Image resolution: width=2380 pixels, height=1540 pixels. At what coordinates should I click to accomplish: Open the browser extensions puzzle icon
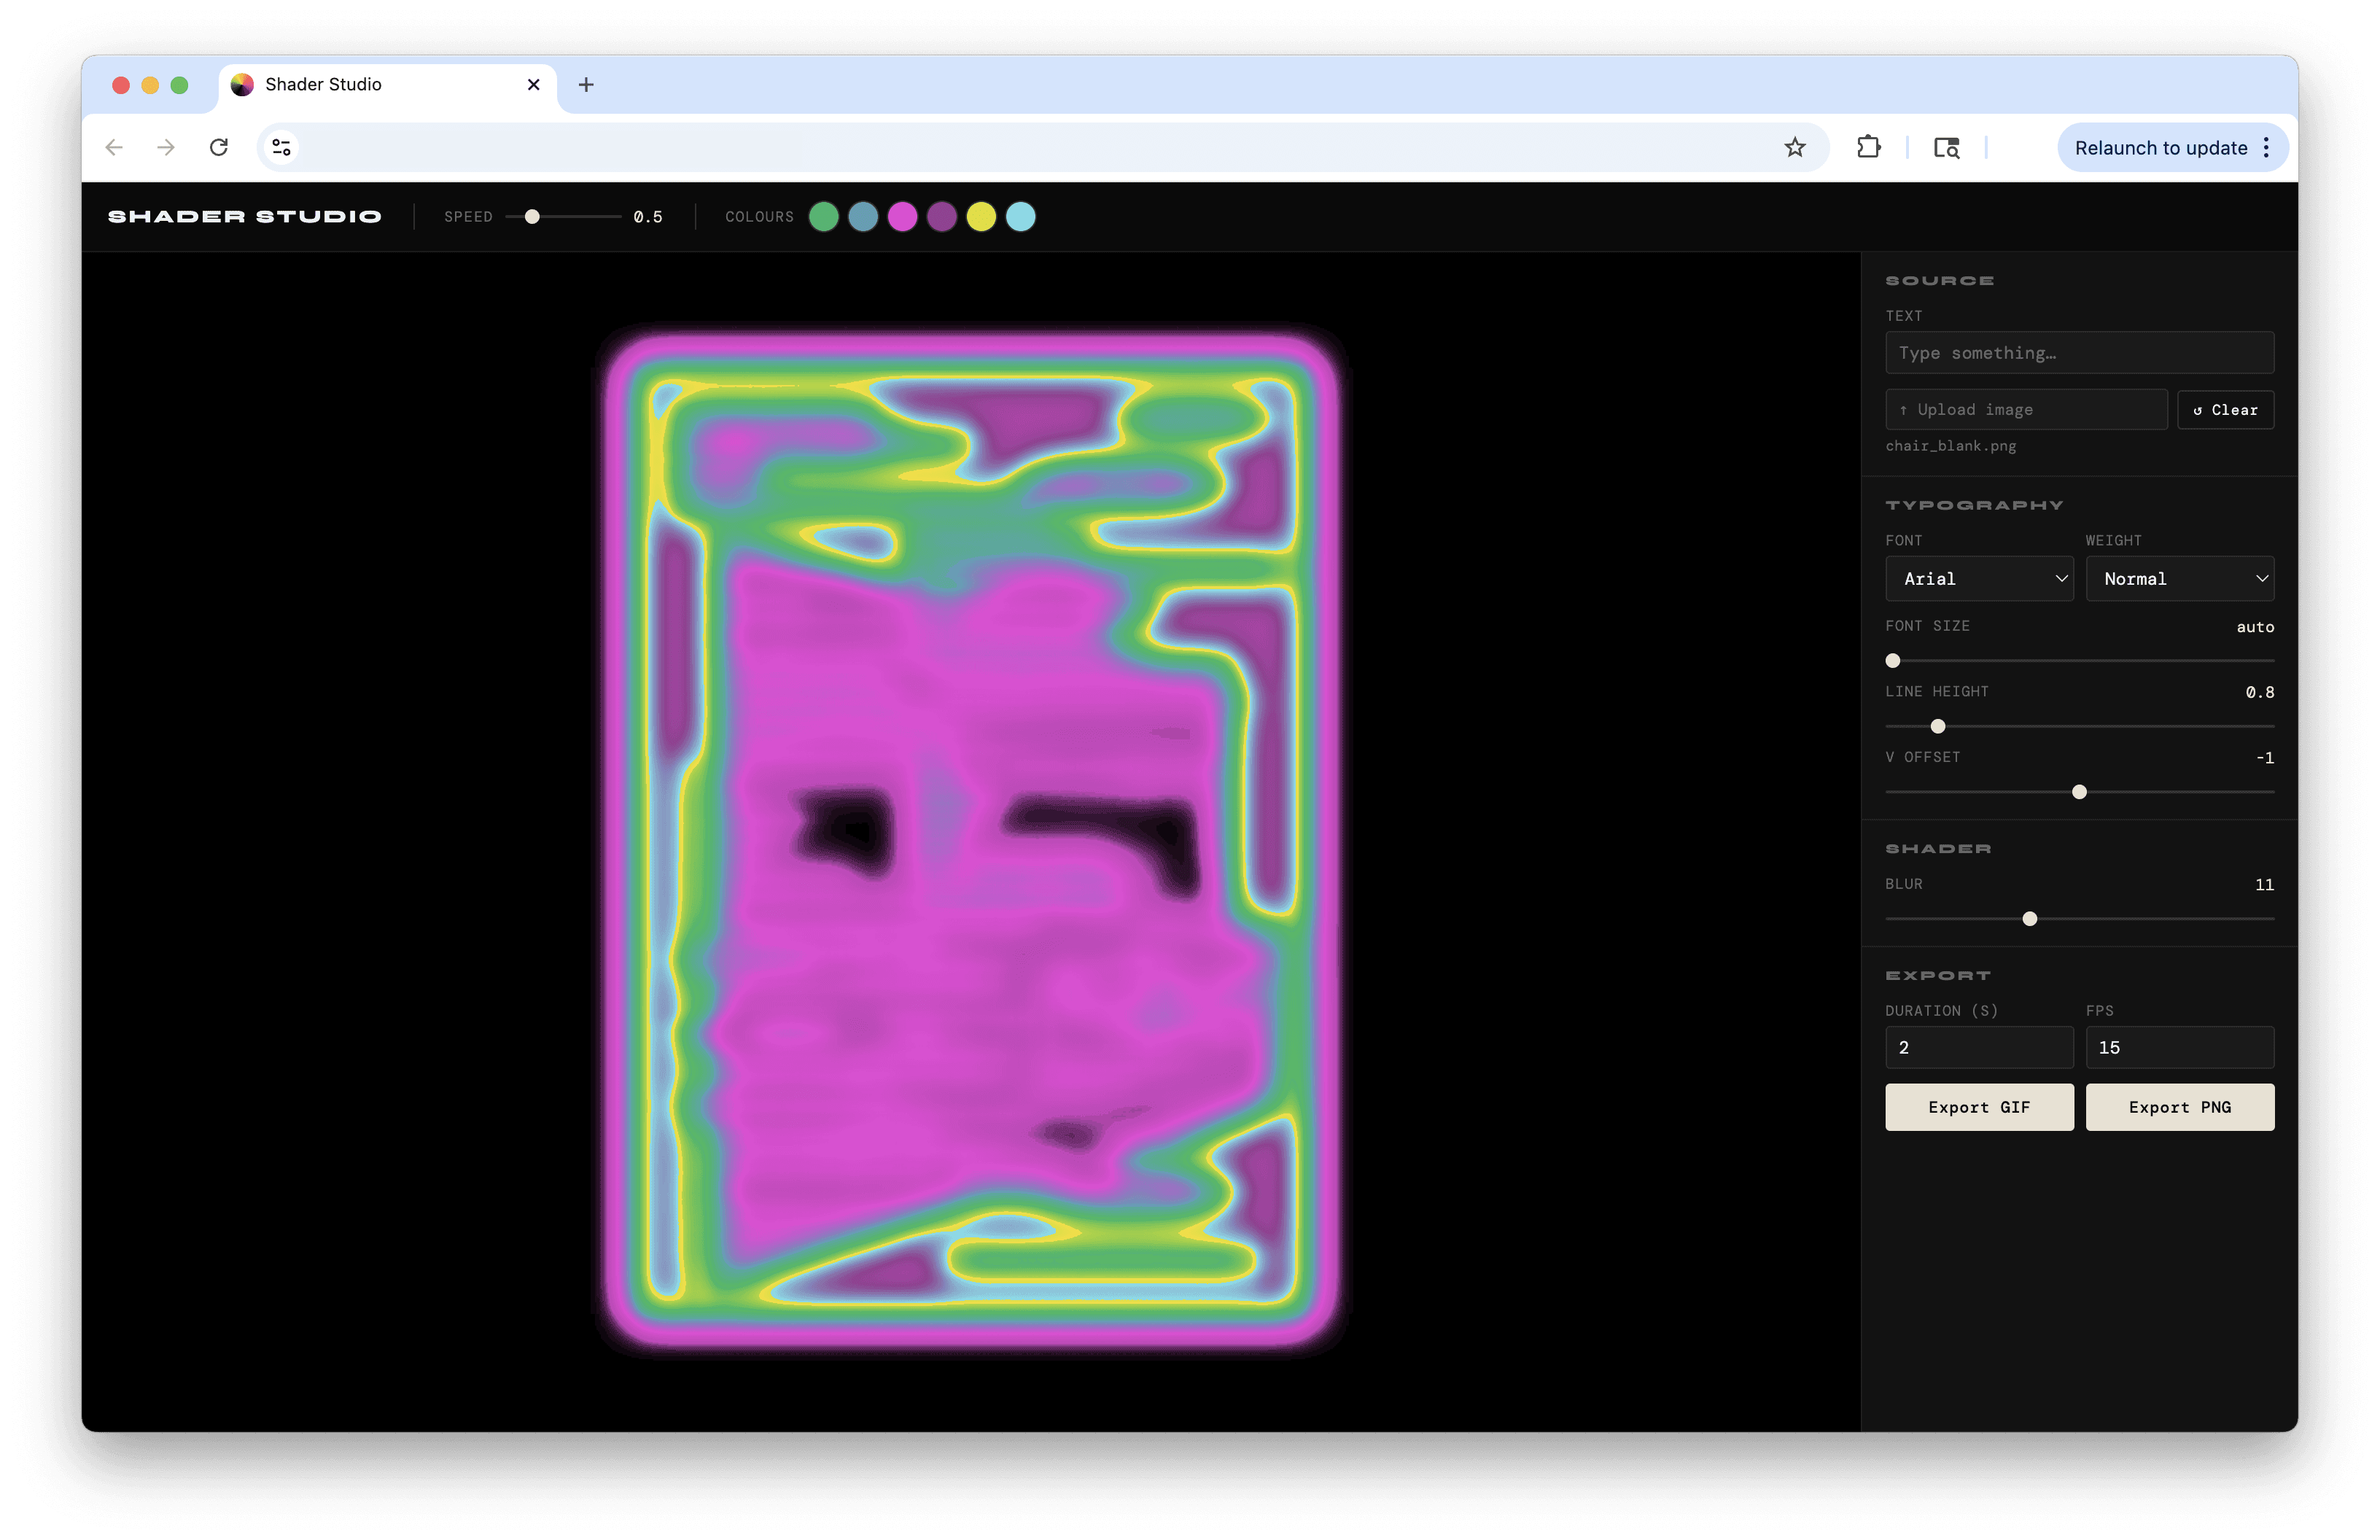1868,148
